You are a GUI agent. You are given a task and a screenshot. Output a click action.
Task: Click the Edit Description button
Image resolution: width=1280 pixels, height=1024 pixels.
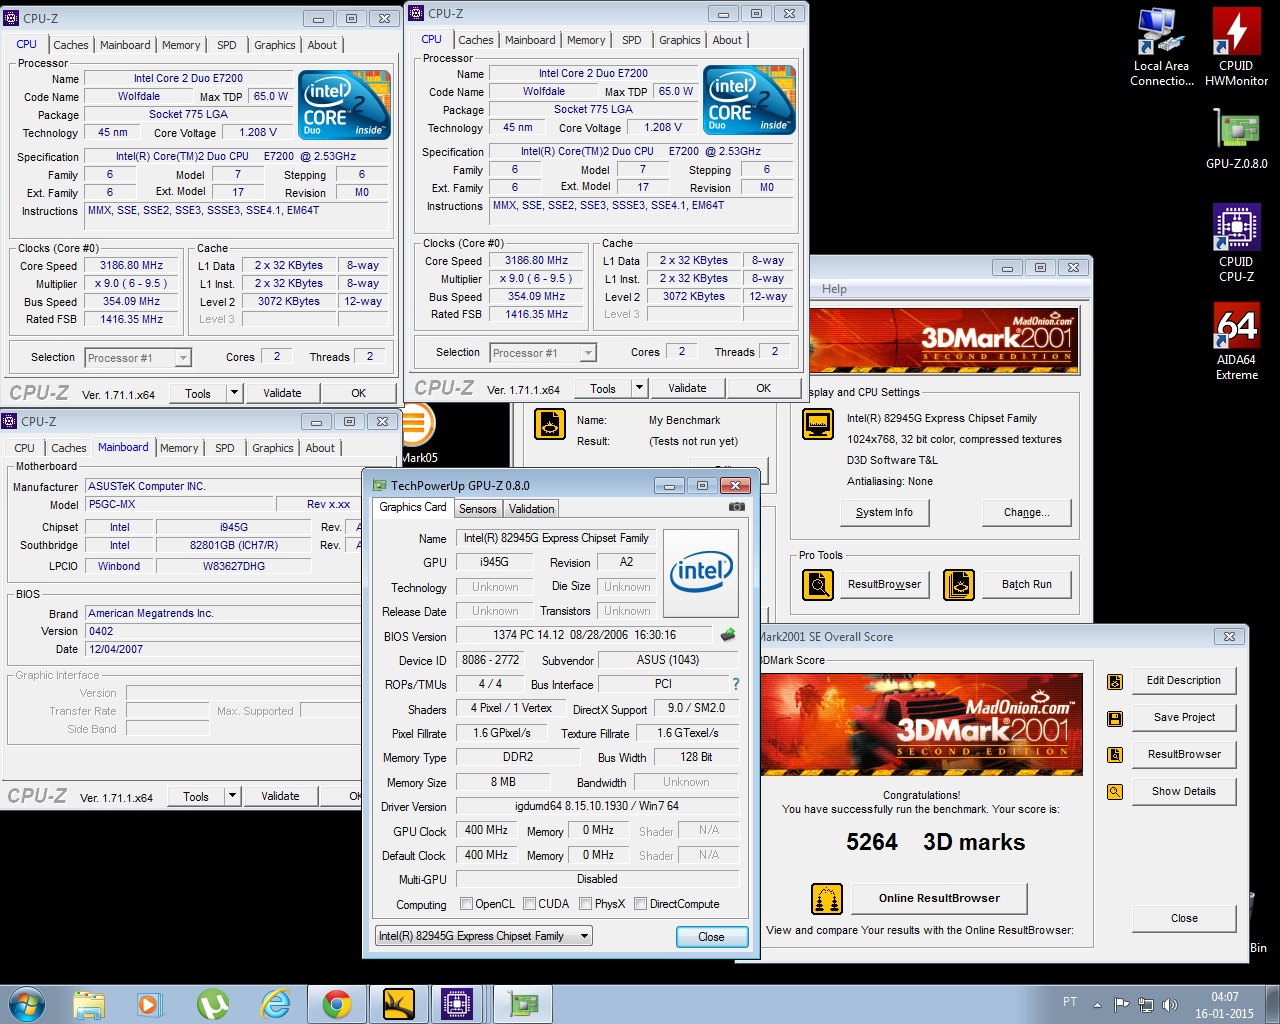tap(1184, 680)
